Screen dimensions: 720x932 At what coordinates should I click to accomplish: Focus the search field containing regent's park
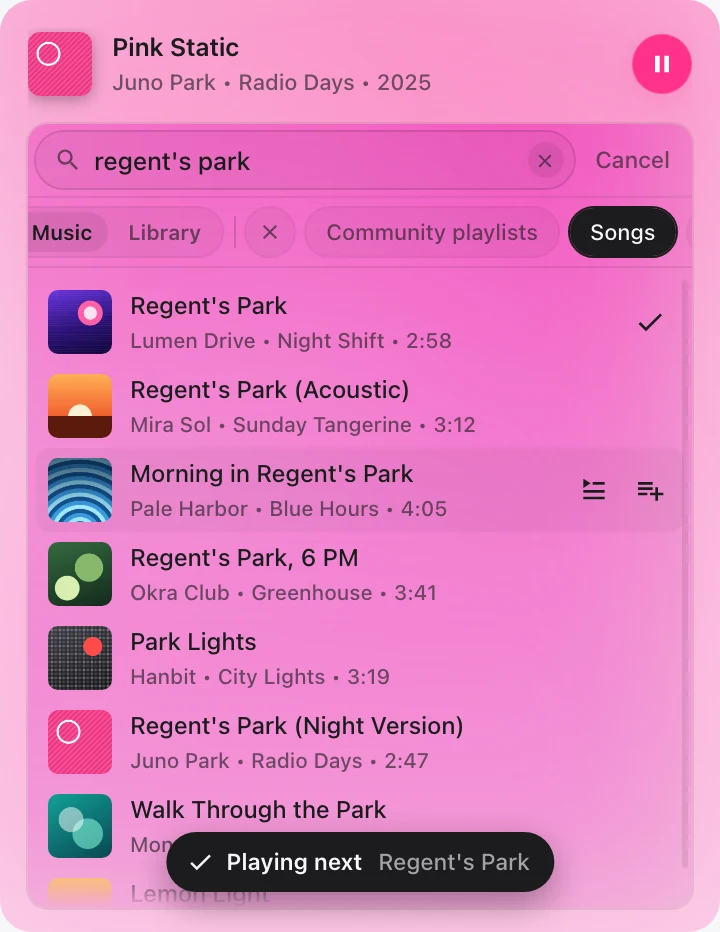[x=305, y=160]
